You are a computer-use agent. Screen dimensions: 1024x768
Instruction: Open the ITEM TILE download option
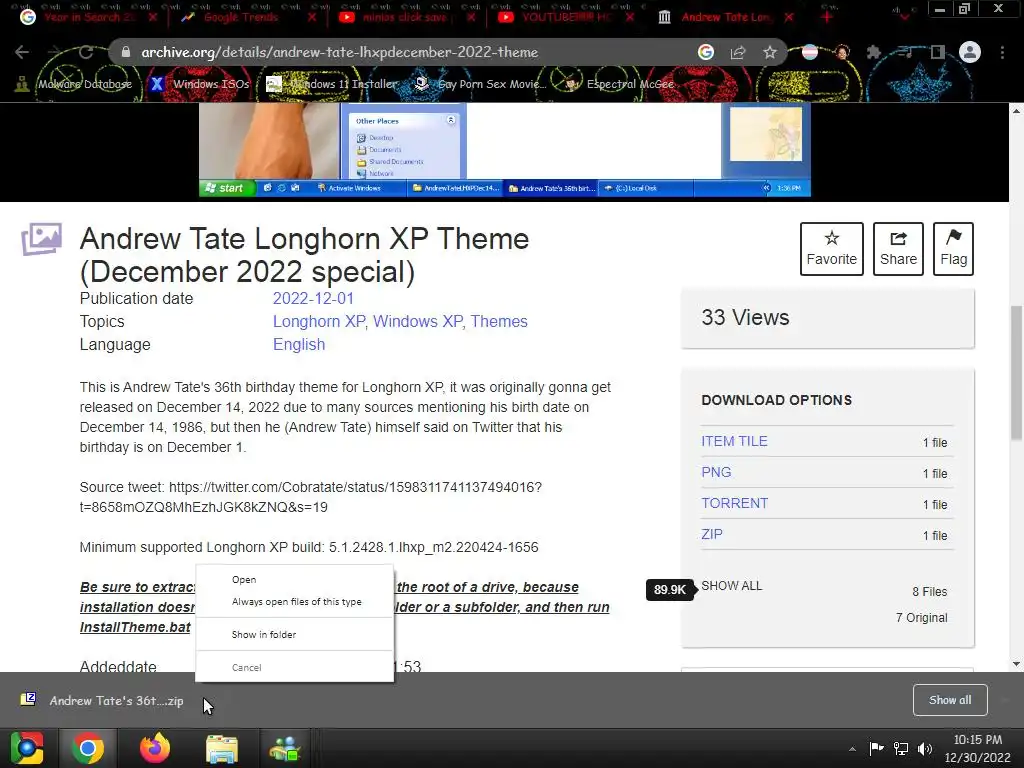click(734, 441)
